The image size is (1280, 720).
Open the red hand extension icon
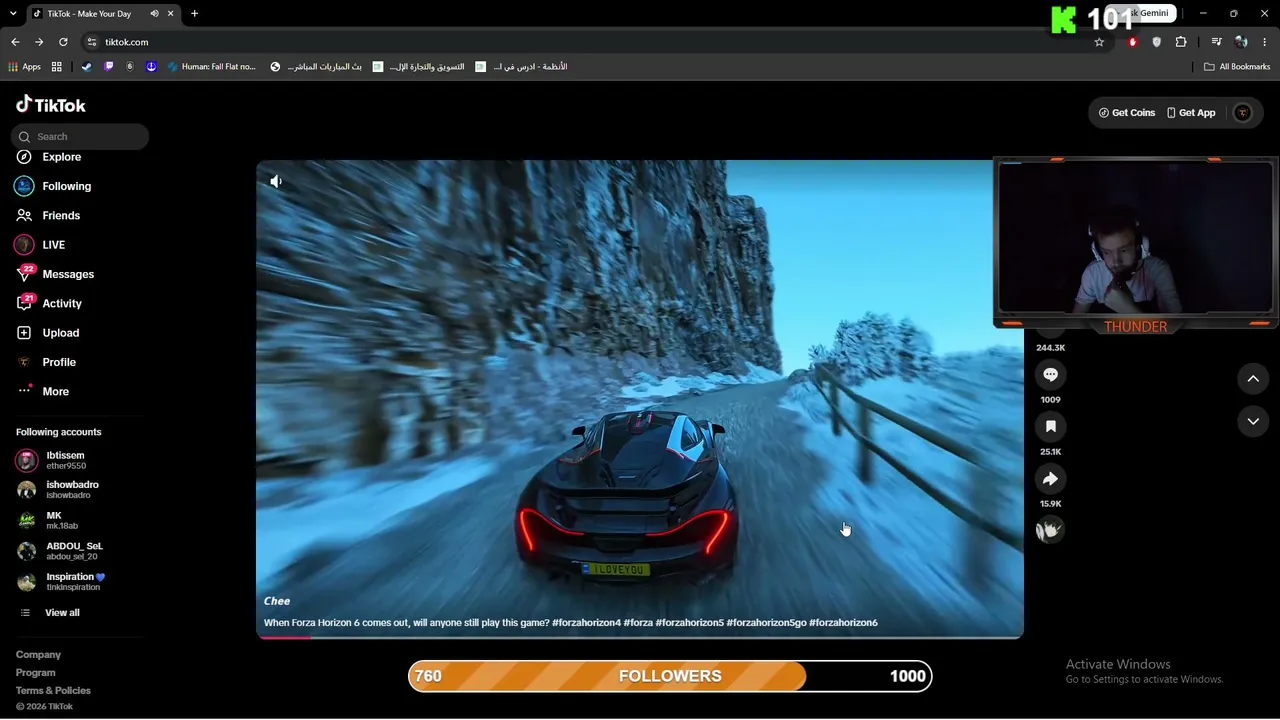pos(1133,42)
